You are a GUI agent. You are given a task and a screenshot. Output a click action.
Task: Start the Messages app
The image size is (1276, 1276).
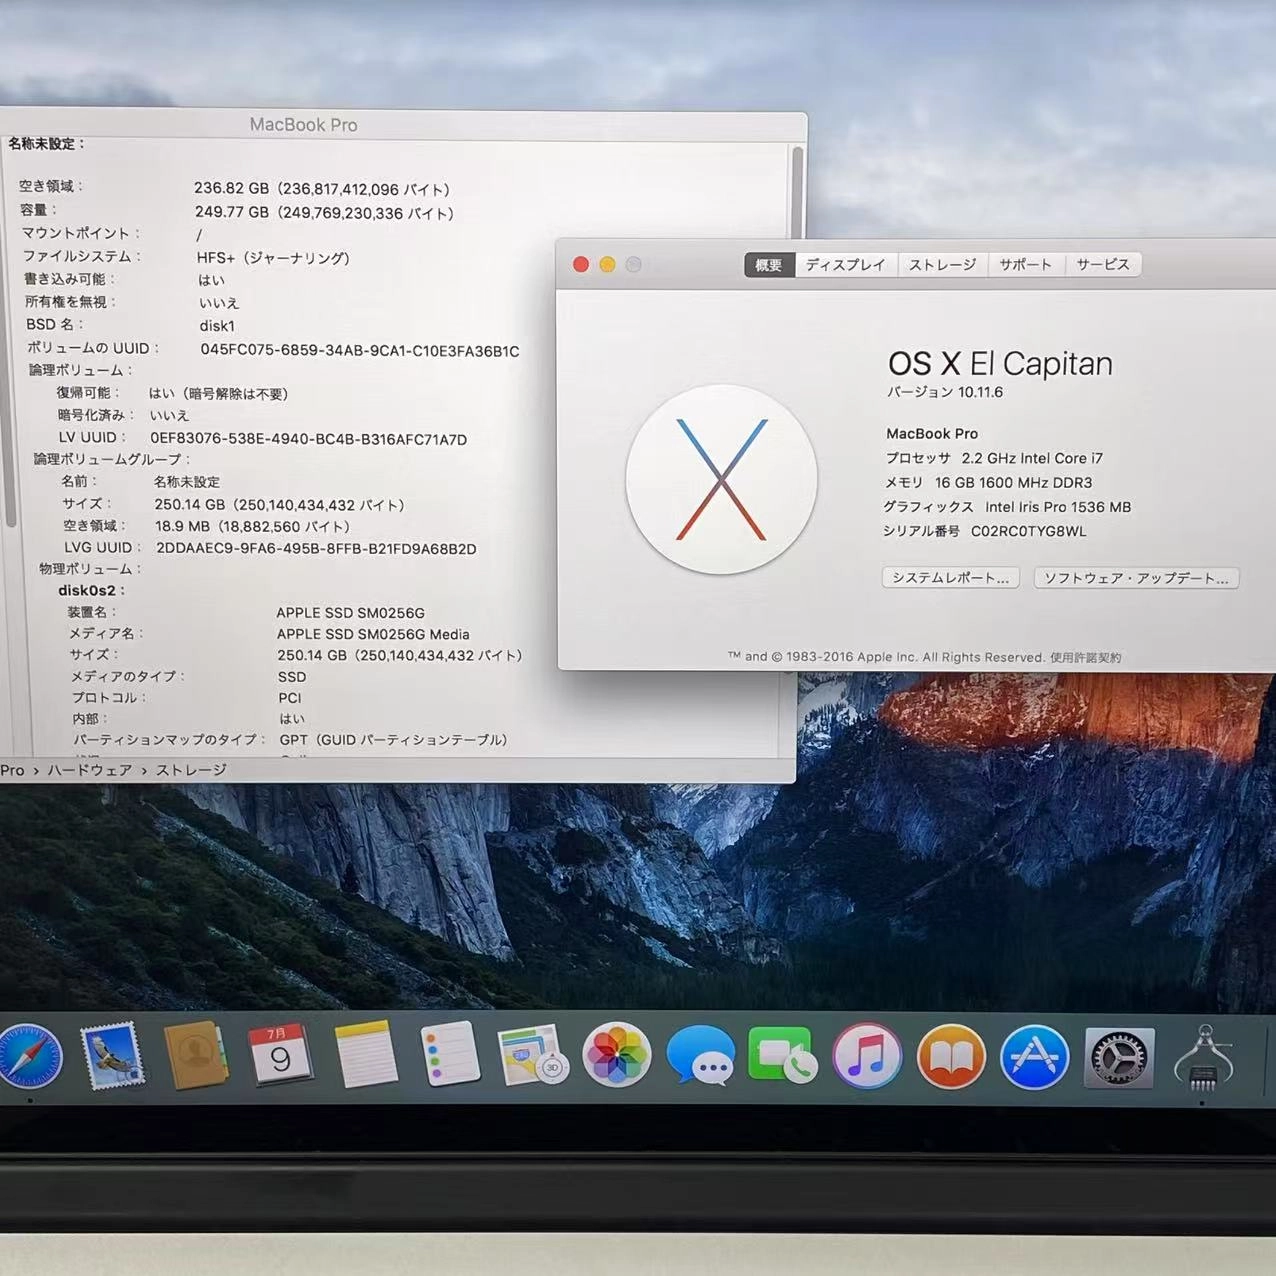[x=701, y=1055]
